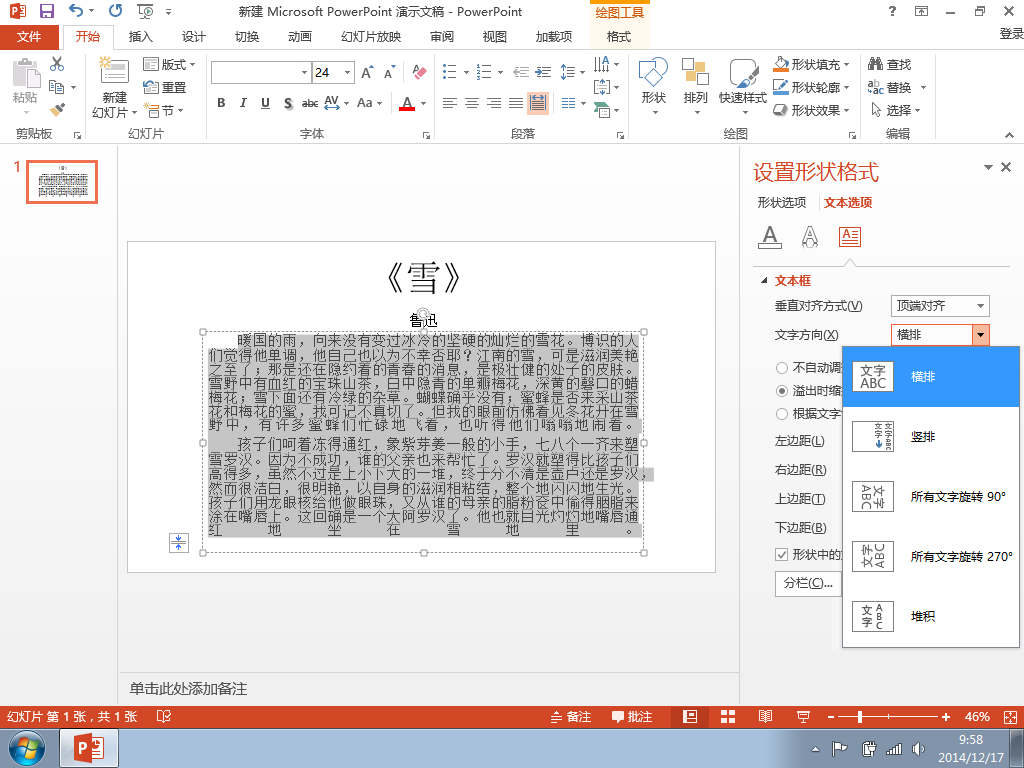1024x768 pixels.
Task: Close the 文字方向 dropdown via its arrow
Action: tap(980, 335)
